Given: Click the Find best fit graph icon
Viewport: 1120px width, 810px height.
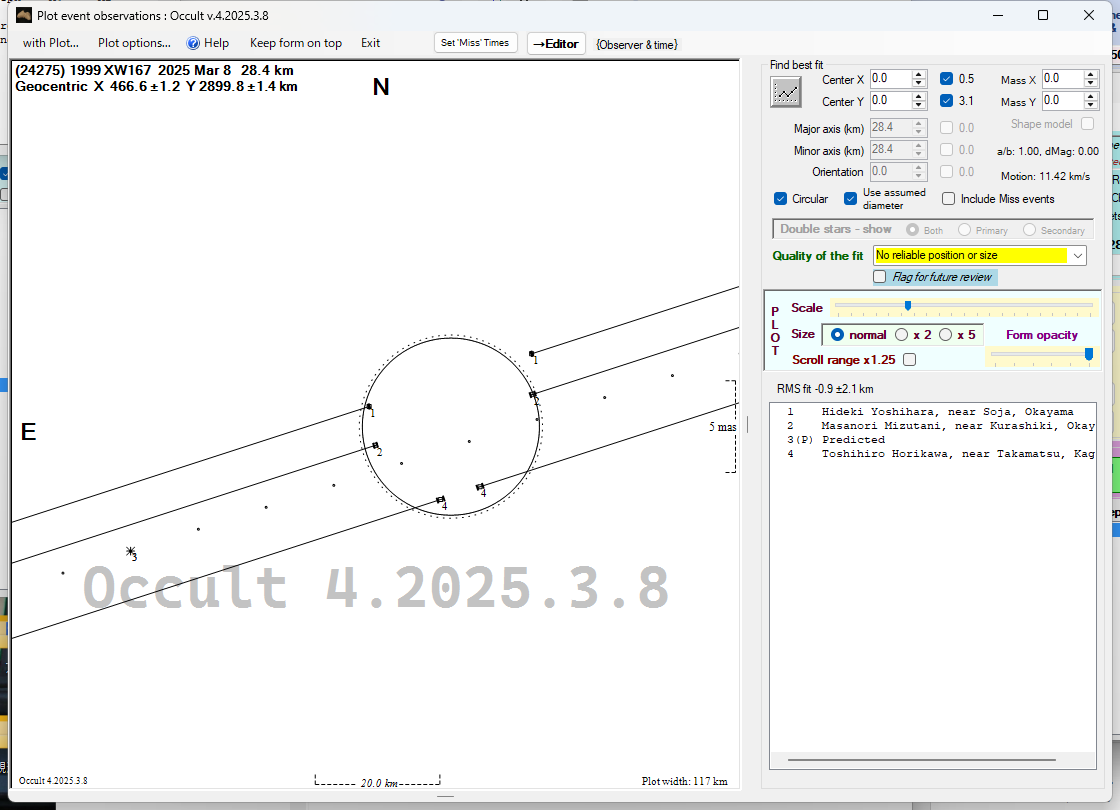Looking at the screenshot, I should coord(786,91).
